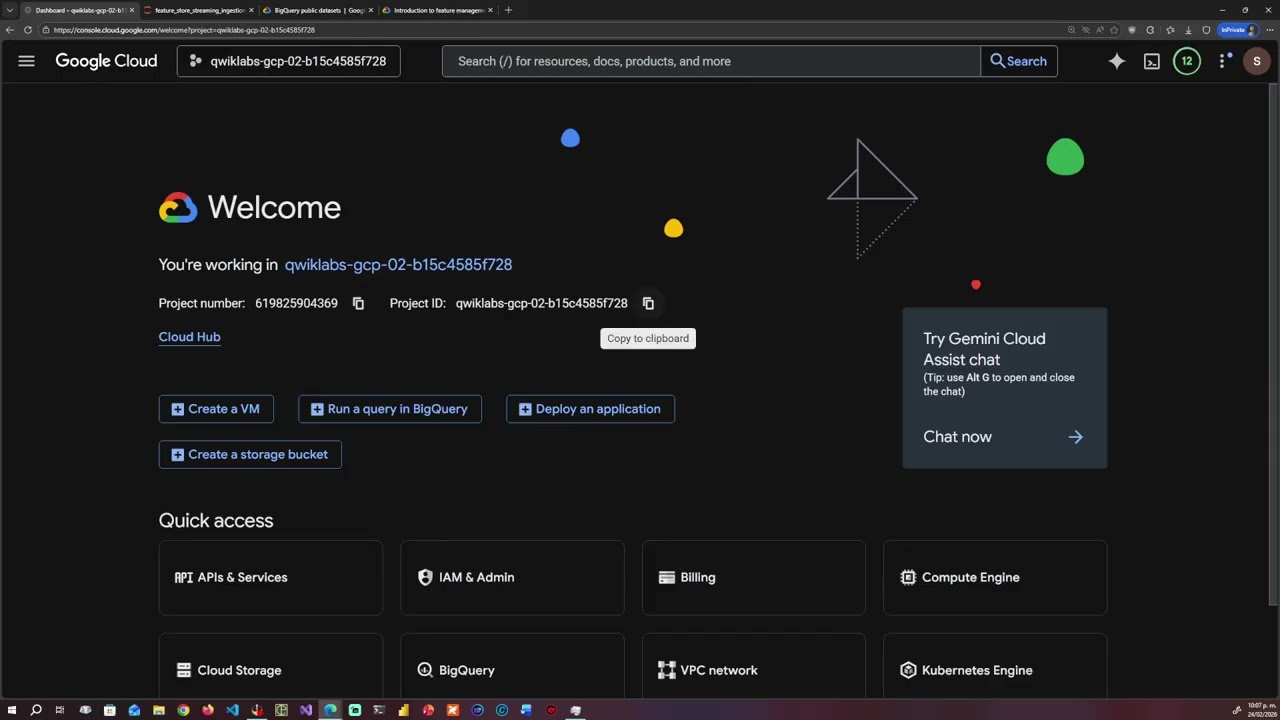Open the zoom magnifier icon in address bar
The width and height of the screenshot is (1280, 720).
click(1071, 30)
